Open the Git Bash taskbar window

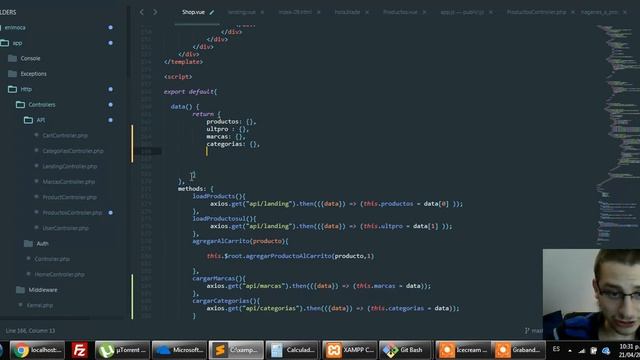(406, 350)
